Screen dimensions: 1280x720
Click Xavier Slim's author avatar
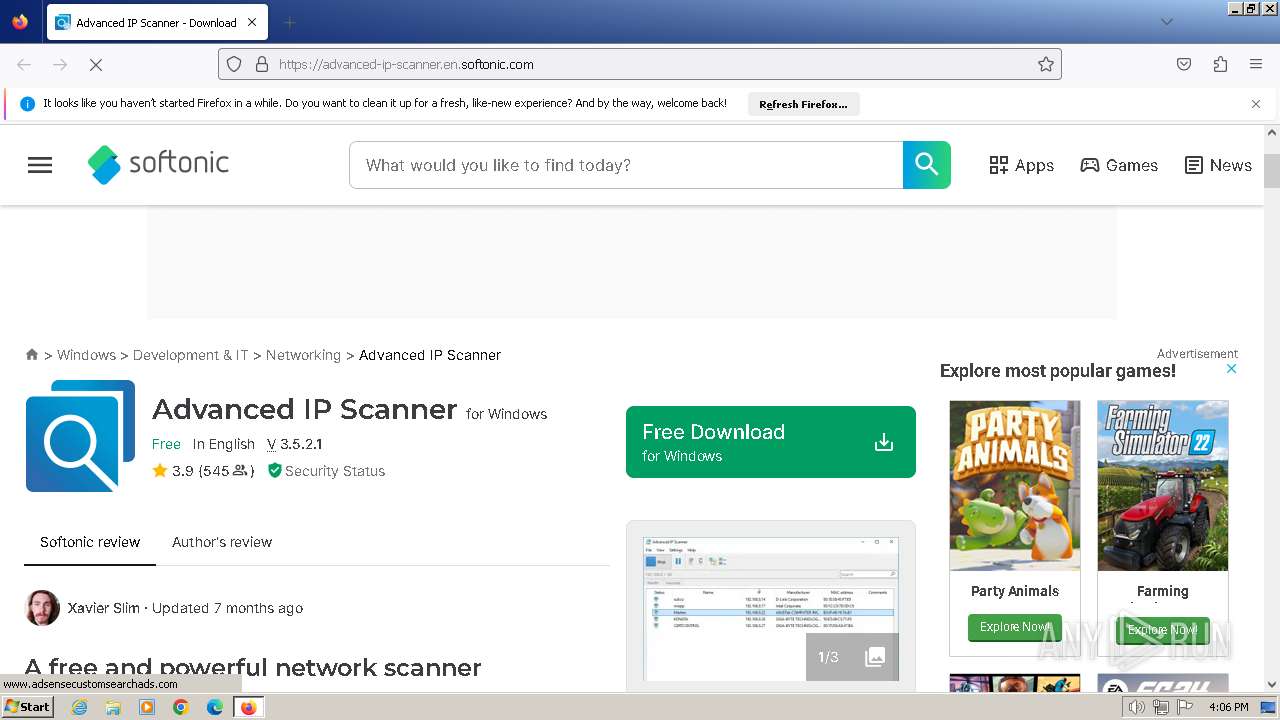(42, 608)
